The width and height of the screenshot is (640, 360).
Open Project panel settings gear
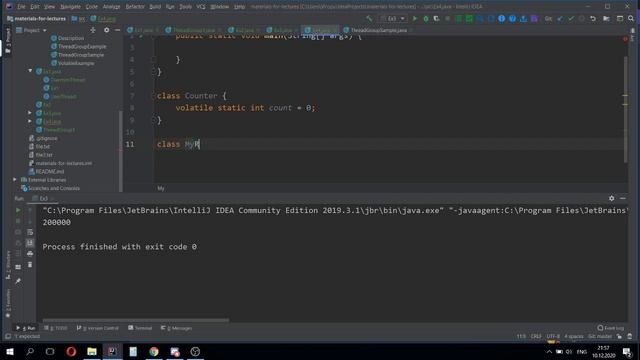pos(107,30)
